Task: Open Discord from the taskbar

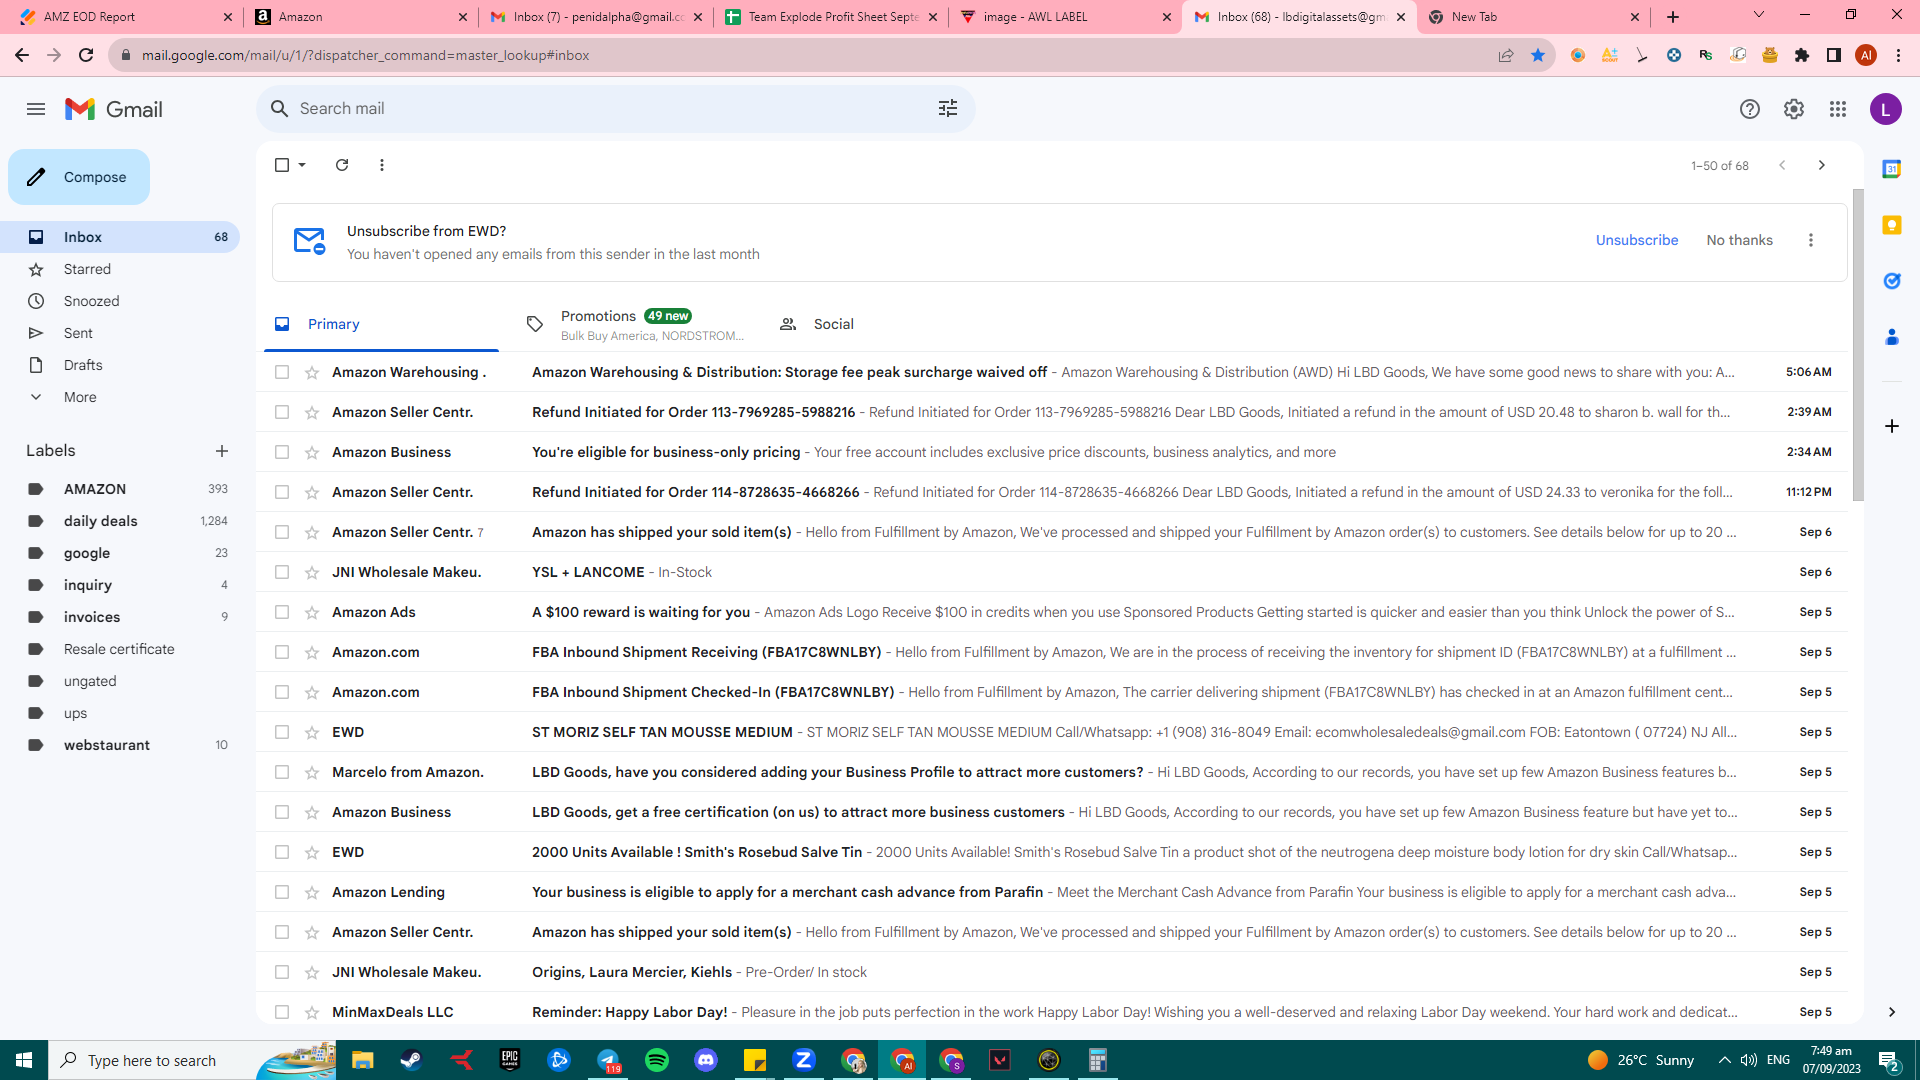Action: (706, 1060)
